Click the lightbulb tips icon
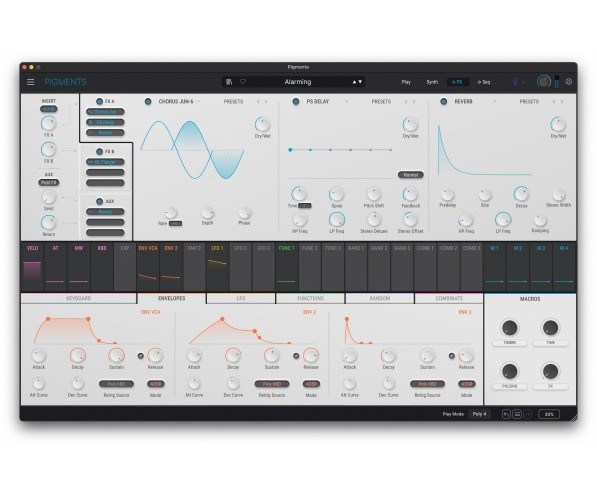 pyautogui.click(x=515, y=82)
